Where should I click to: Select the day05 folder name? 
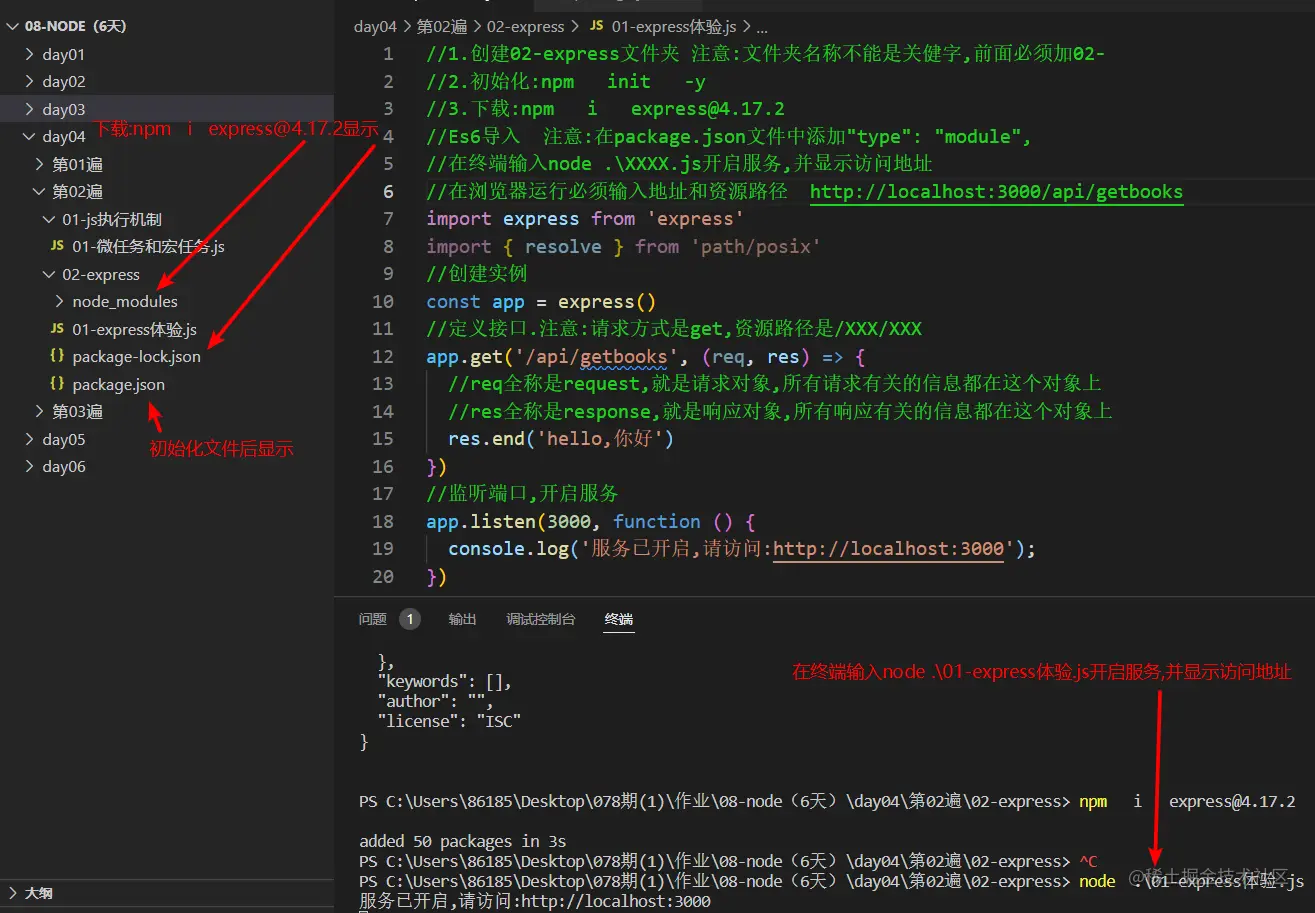coord(64,439)
